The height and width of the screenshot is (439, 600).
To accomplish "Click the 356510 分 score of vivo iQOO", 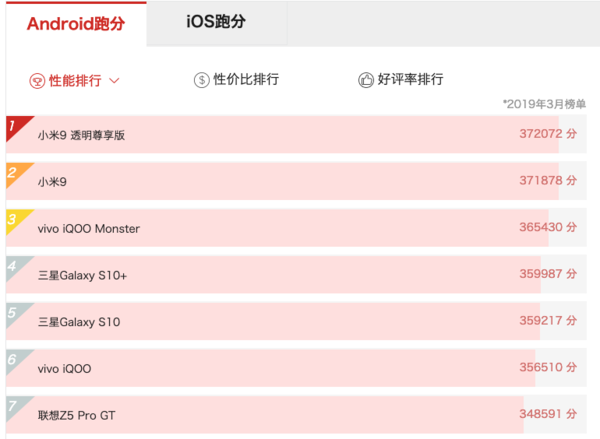I will [x=548, y=367].
